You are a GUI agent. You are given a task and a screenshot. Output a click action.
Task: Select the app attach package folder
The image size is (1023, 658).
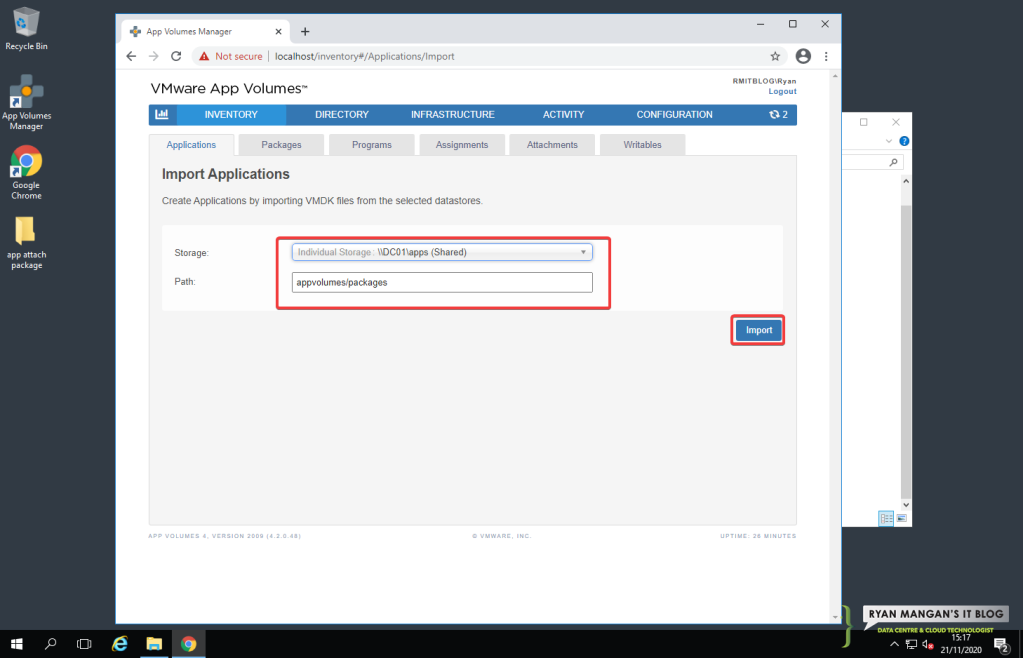26,243
